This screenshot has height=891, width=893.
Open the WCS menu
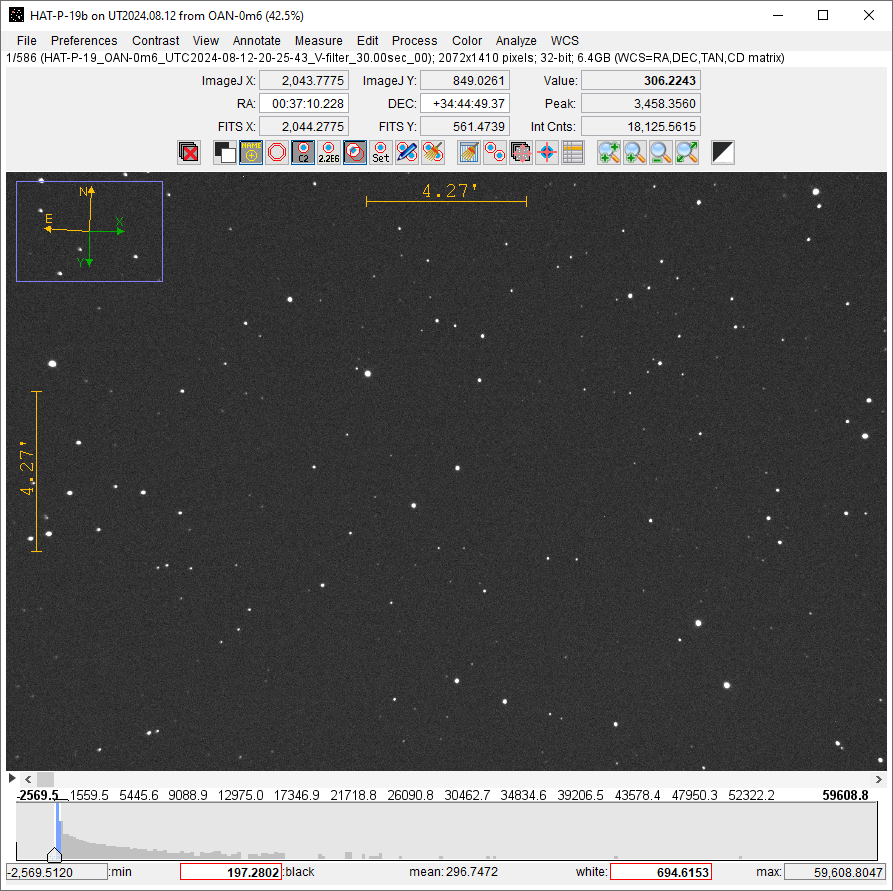(565, 41)
